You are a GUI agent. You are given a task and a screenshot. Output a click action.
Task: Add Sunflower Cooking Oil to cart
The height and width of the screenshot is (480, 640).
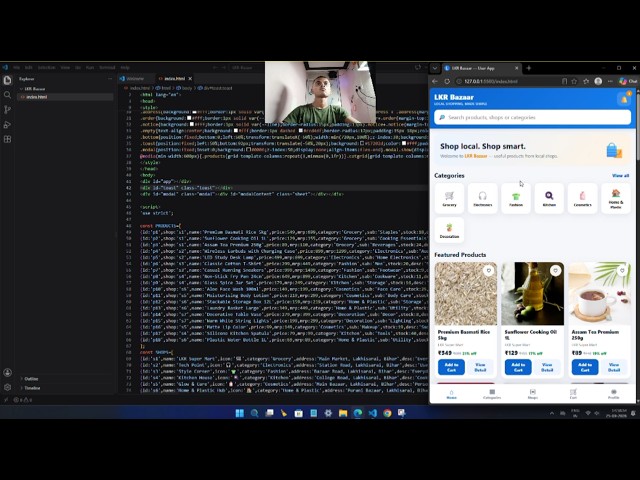coord(518,367)
